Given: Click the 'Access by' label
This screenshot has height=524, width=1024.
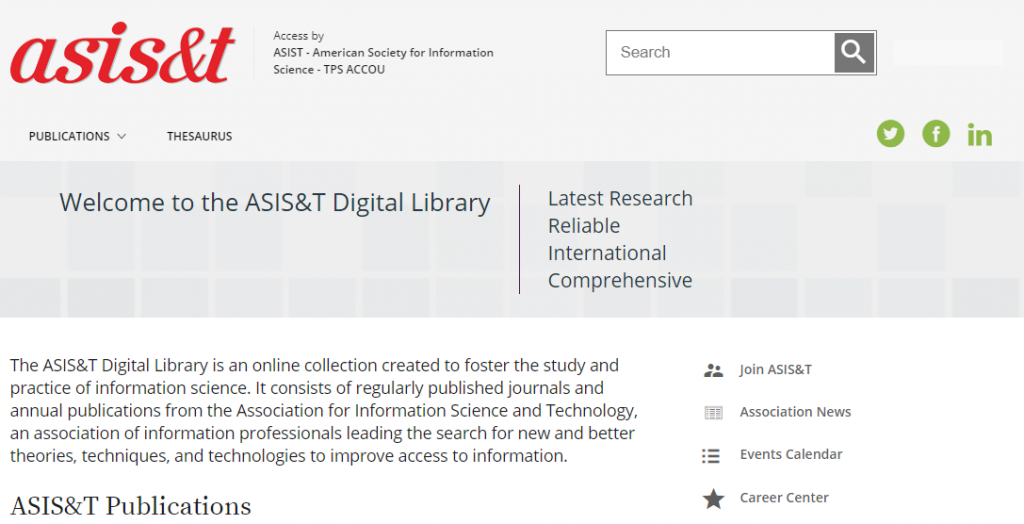Looking at the screenshot, I should pyautogui.click(x=298, y=36).
